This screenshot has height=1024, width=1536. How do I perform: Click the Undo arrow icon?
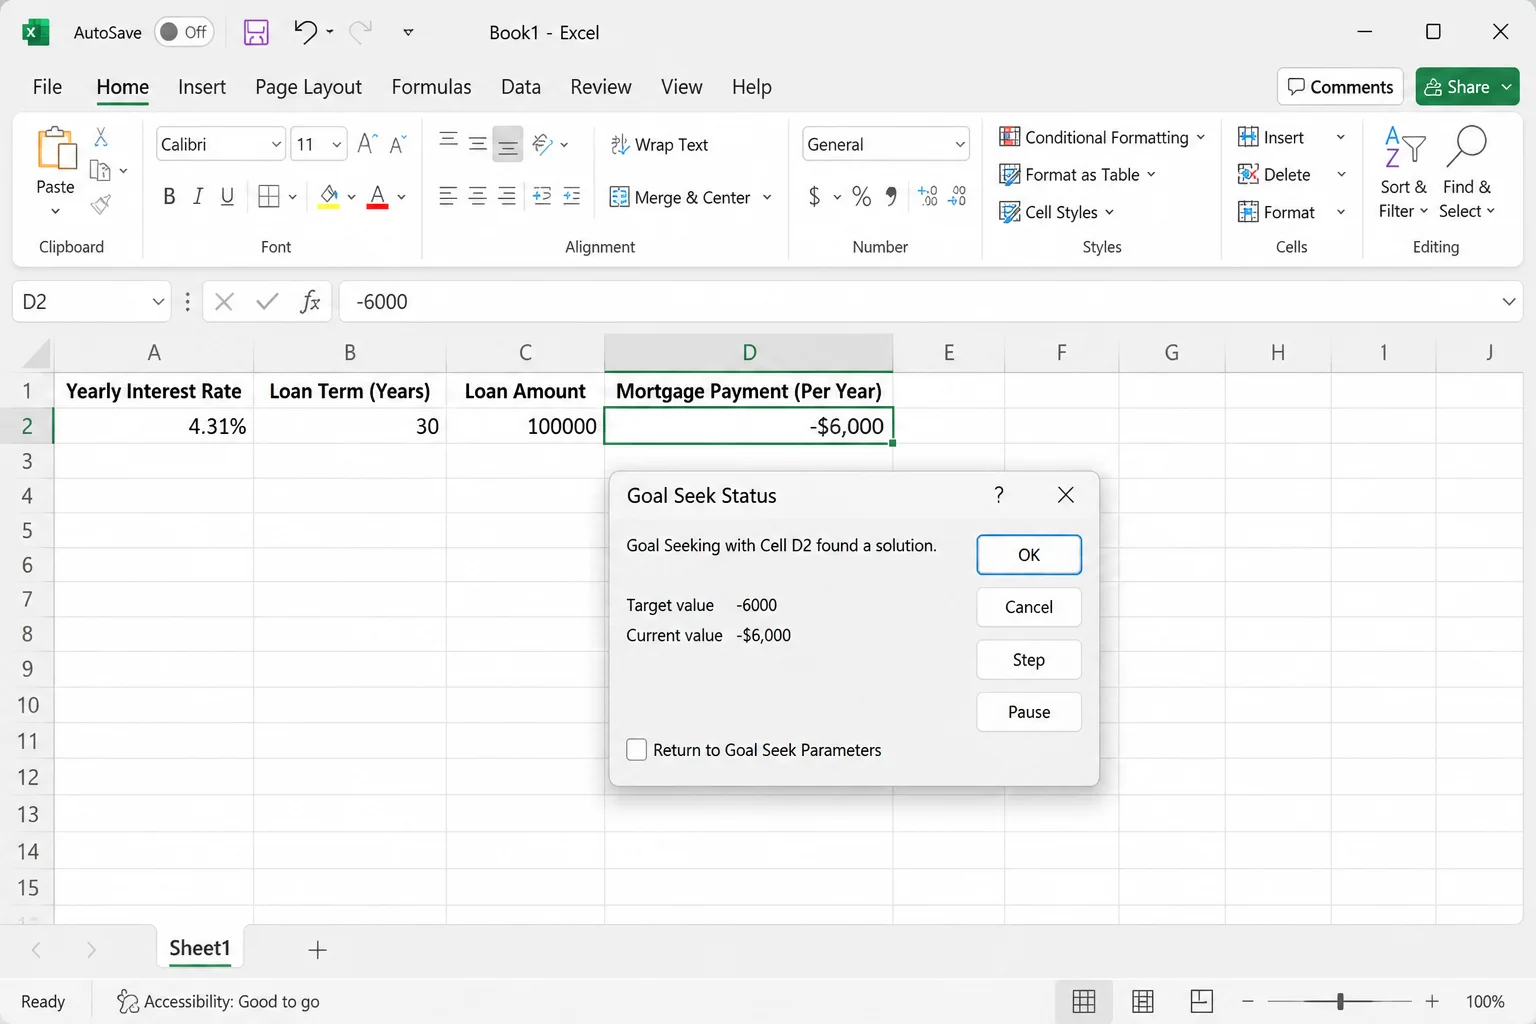[305, 32]
